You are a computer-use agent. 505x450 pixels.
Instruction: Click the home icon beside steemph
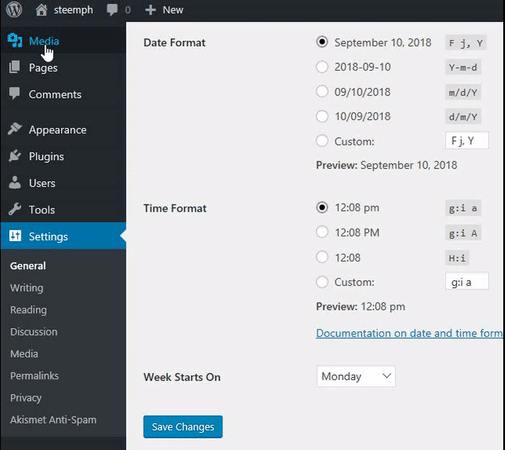click(x=41, y=10)
